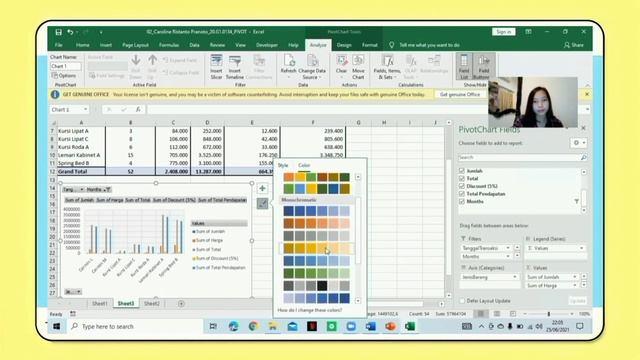Screen dimensions: 640x360
Task: Click the search magnifier in field pane
Action: click(x=583, y=157)
